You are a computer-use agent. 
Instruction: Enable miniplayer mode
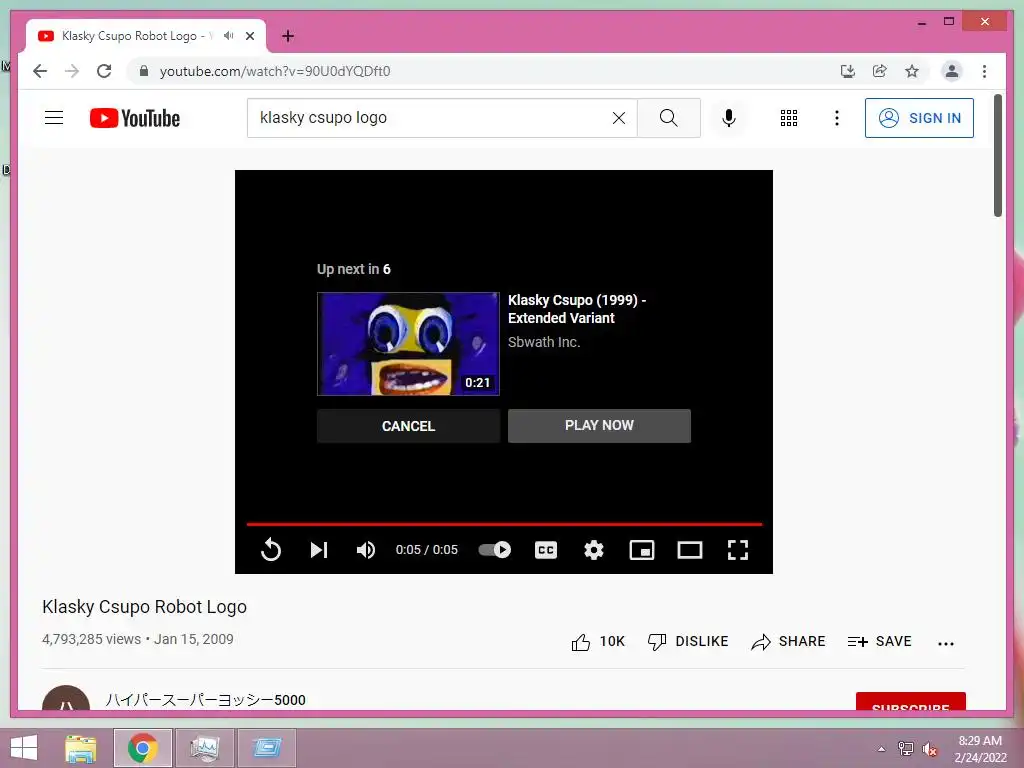[642, 550]
